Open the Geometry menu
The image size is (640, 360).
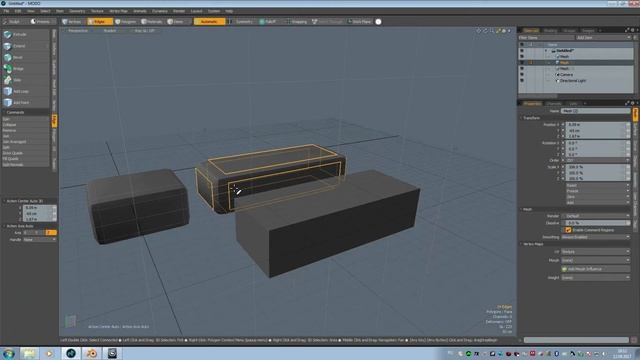(x=77, y=11)
